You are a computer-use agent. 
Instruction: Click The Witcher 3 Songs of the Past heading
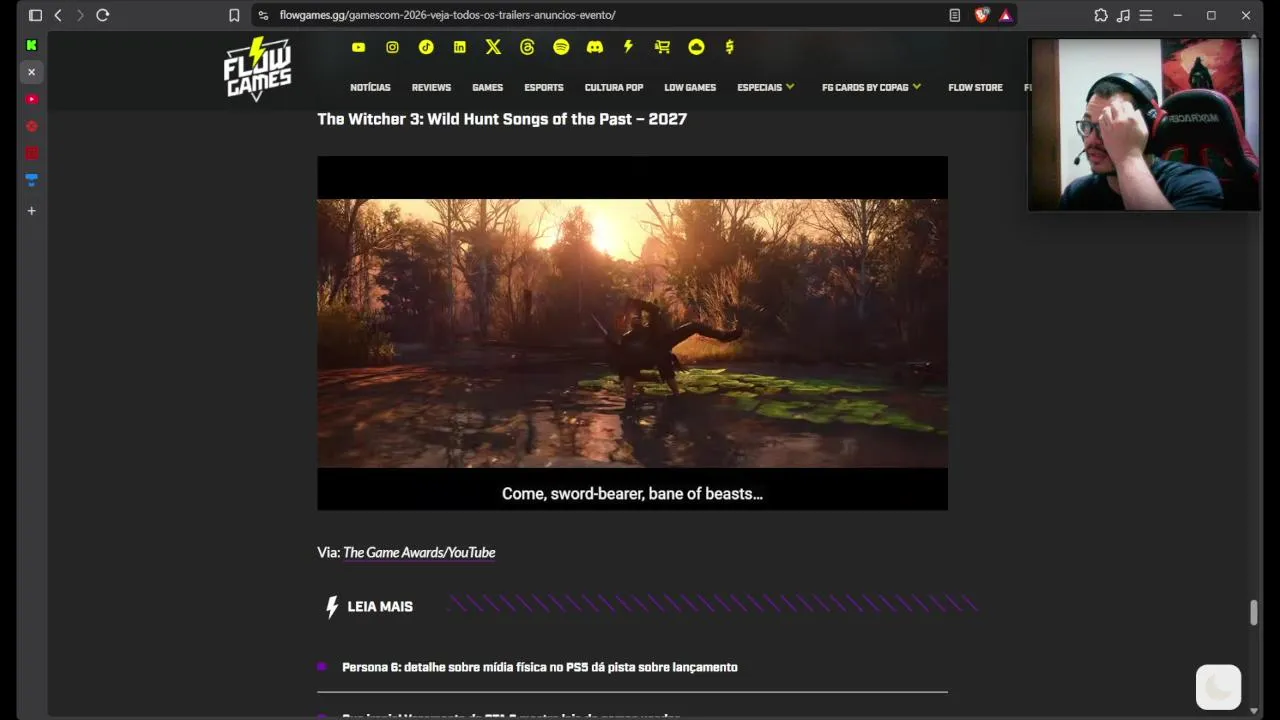tap(502, 119)
